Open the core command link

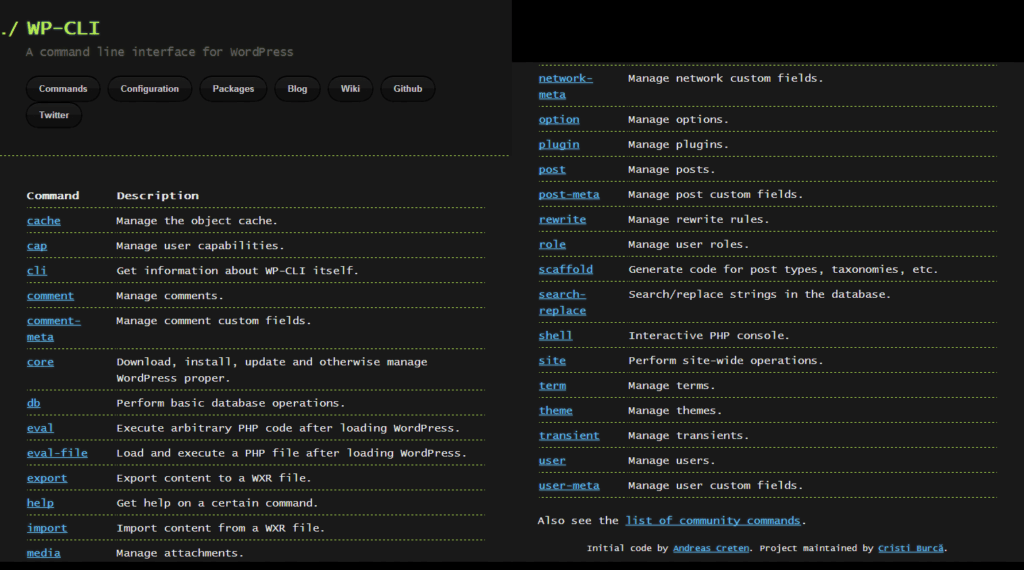click(x=40, y=362)
